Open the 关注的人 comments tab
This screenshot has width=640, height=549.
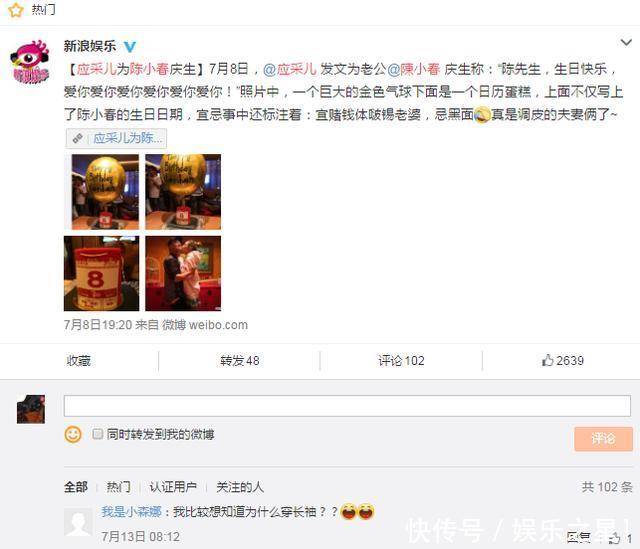point(240,487)
